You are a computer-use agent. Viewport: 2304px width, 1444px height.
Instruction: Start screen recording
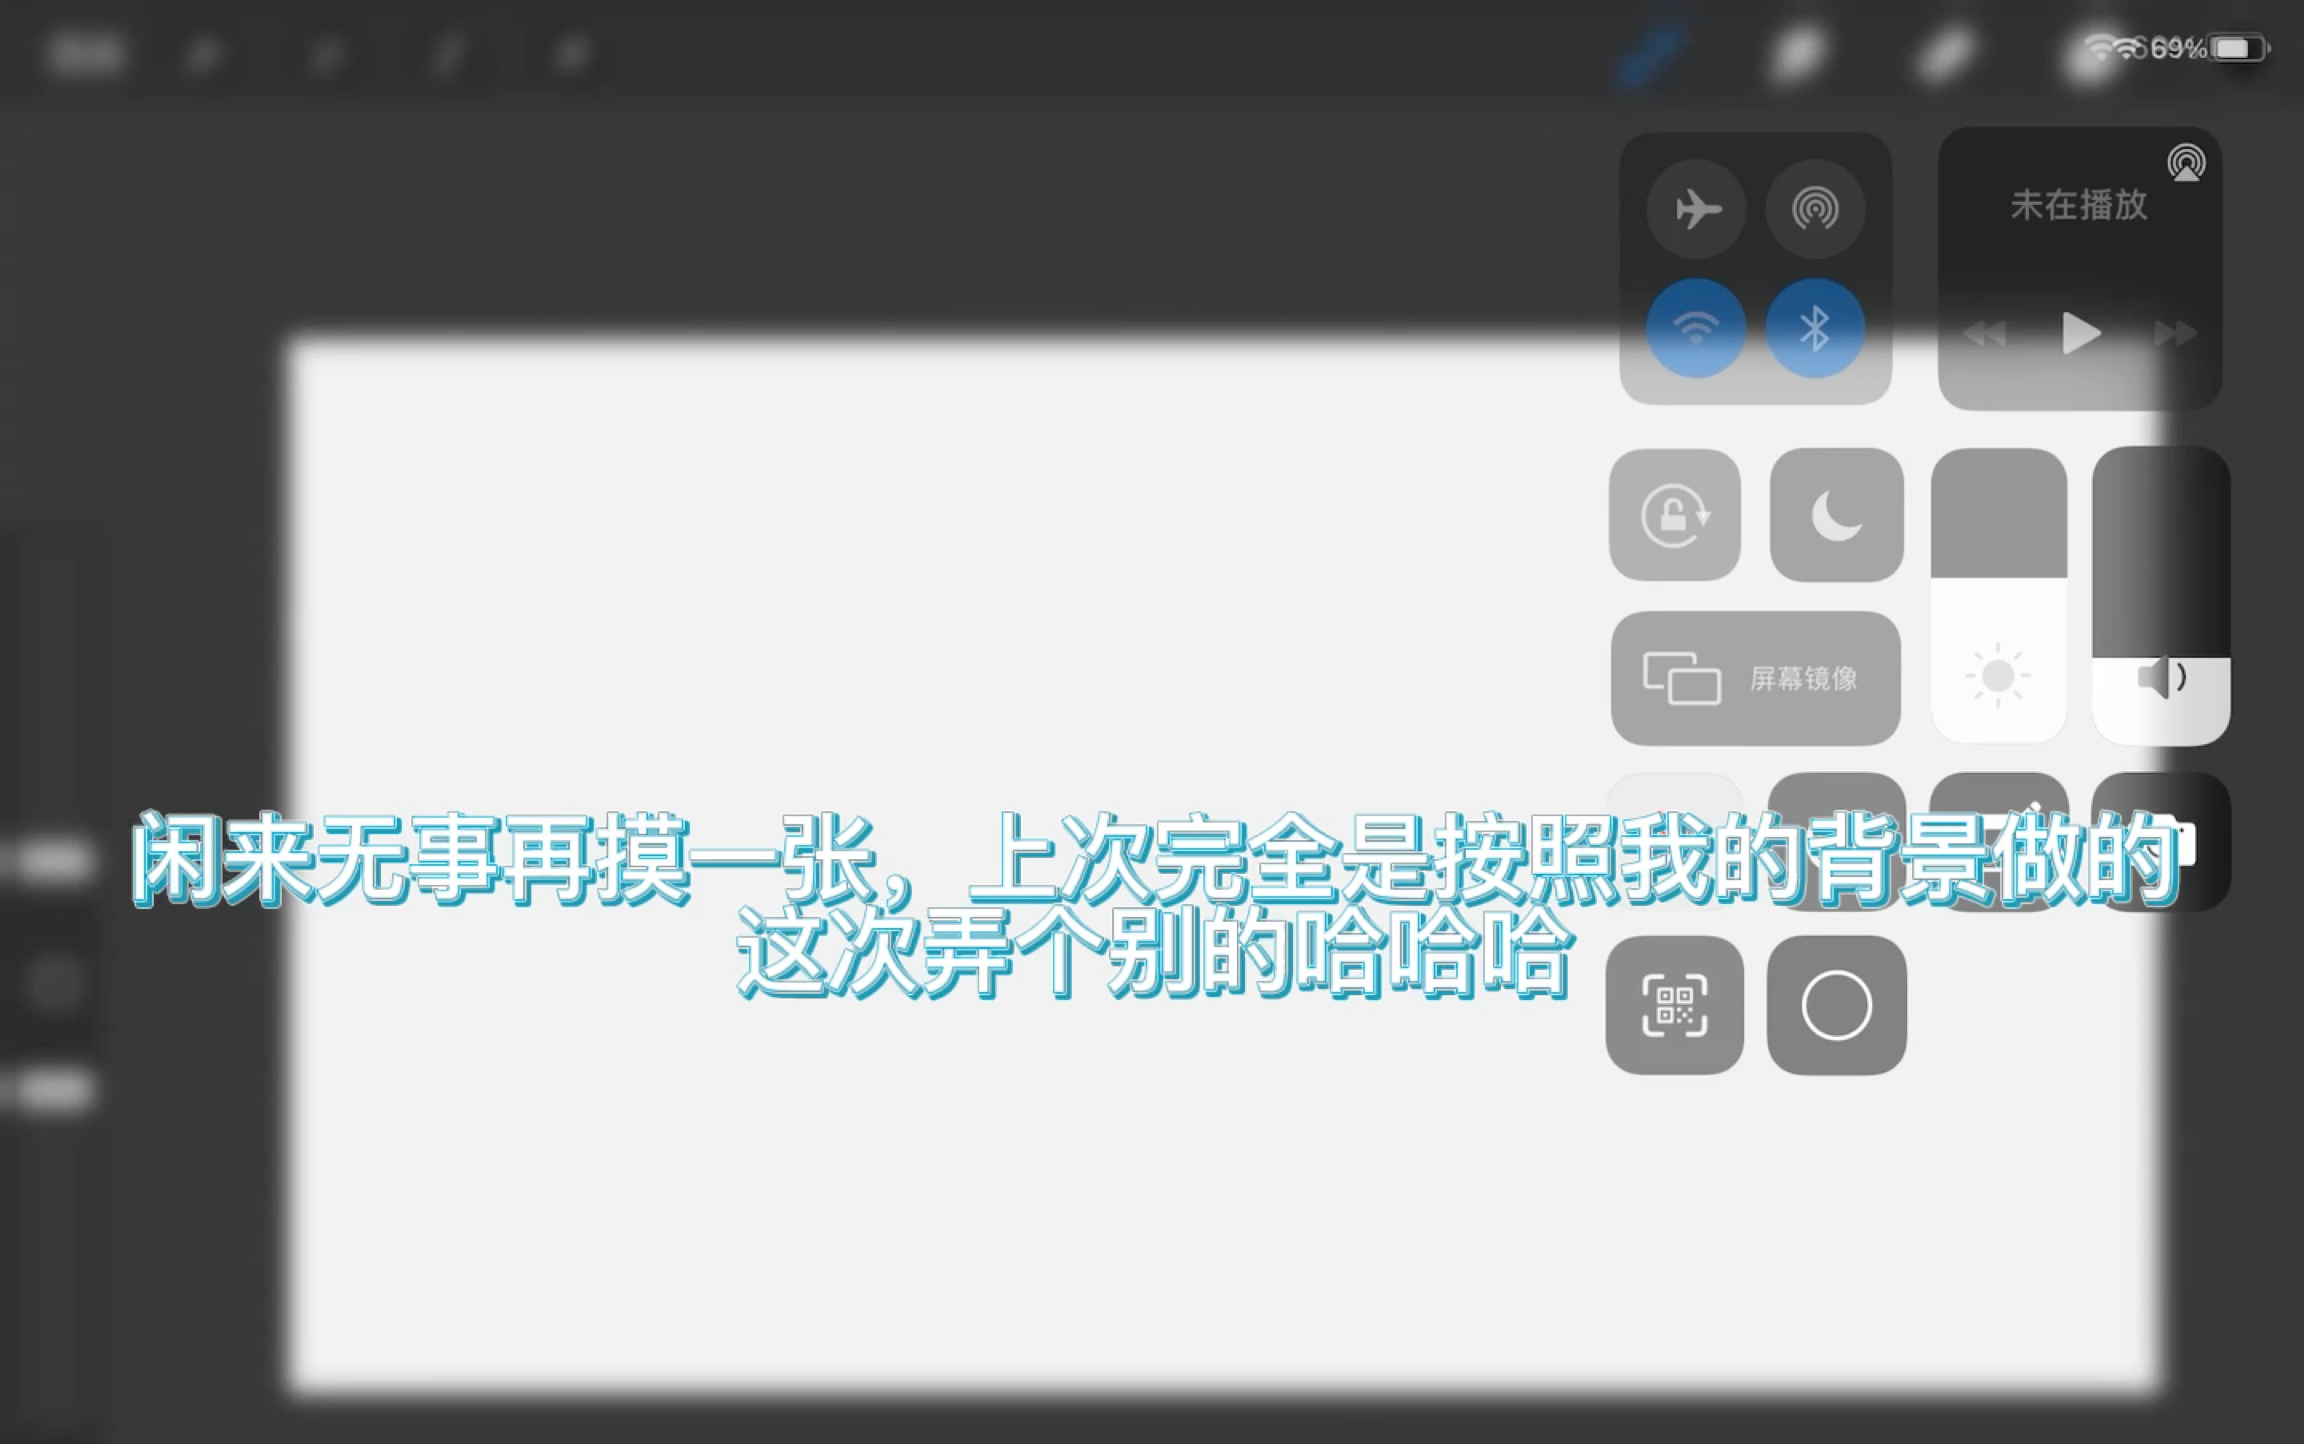tap(1836, 1005)
